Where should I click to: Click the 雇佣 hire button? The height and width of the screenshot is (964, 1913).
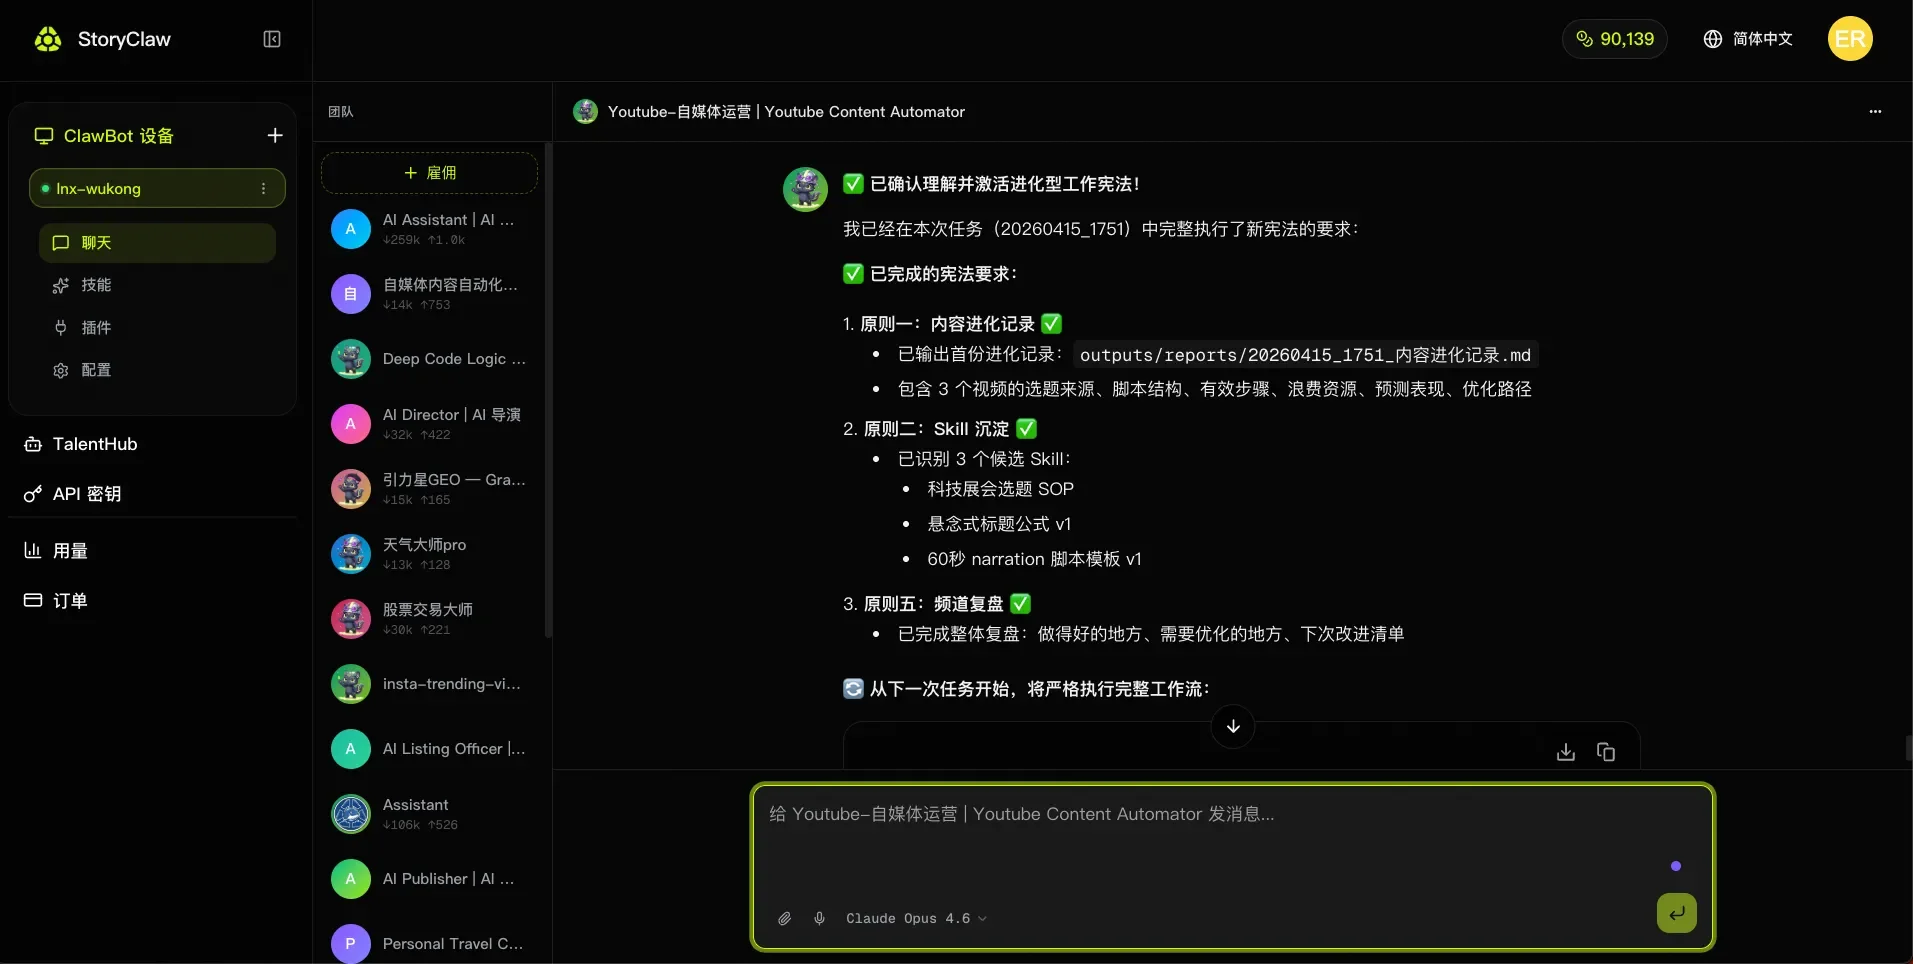point(429,173)
